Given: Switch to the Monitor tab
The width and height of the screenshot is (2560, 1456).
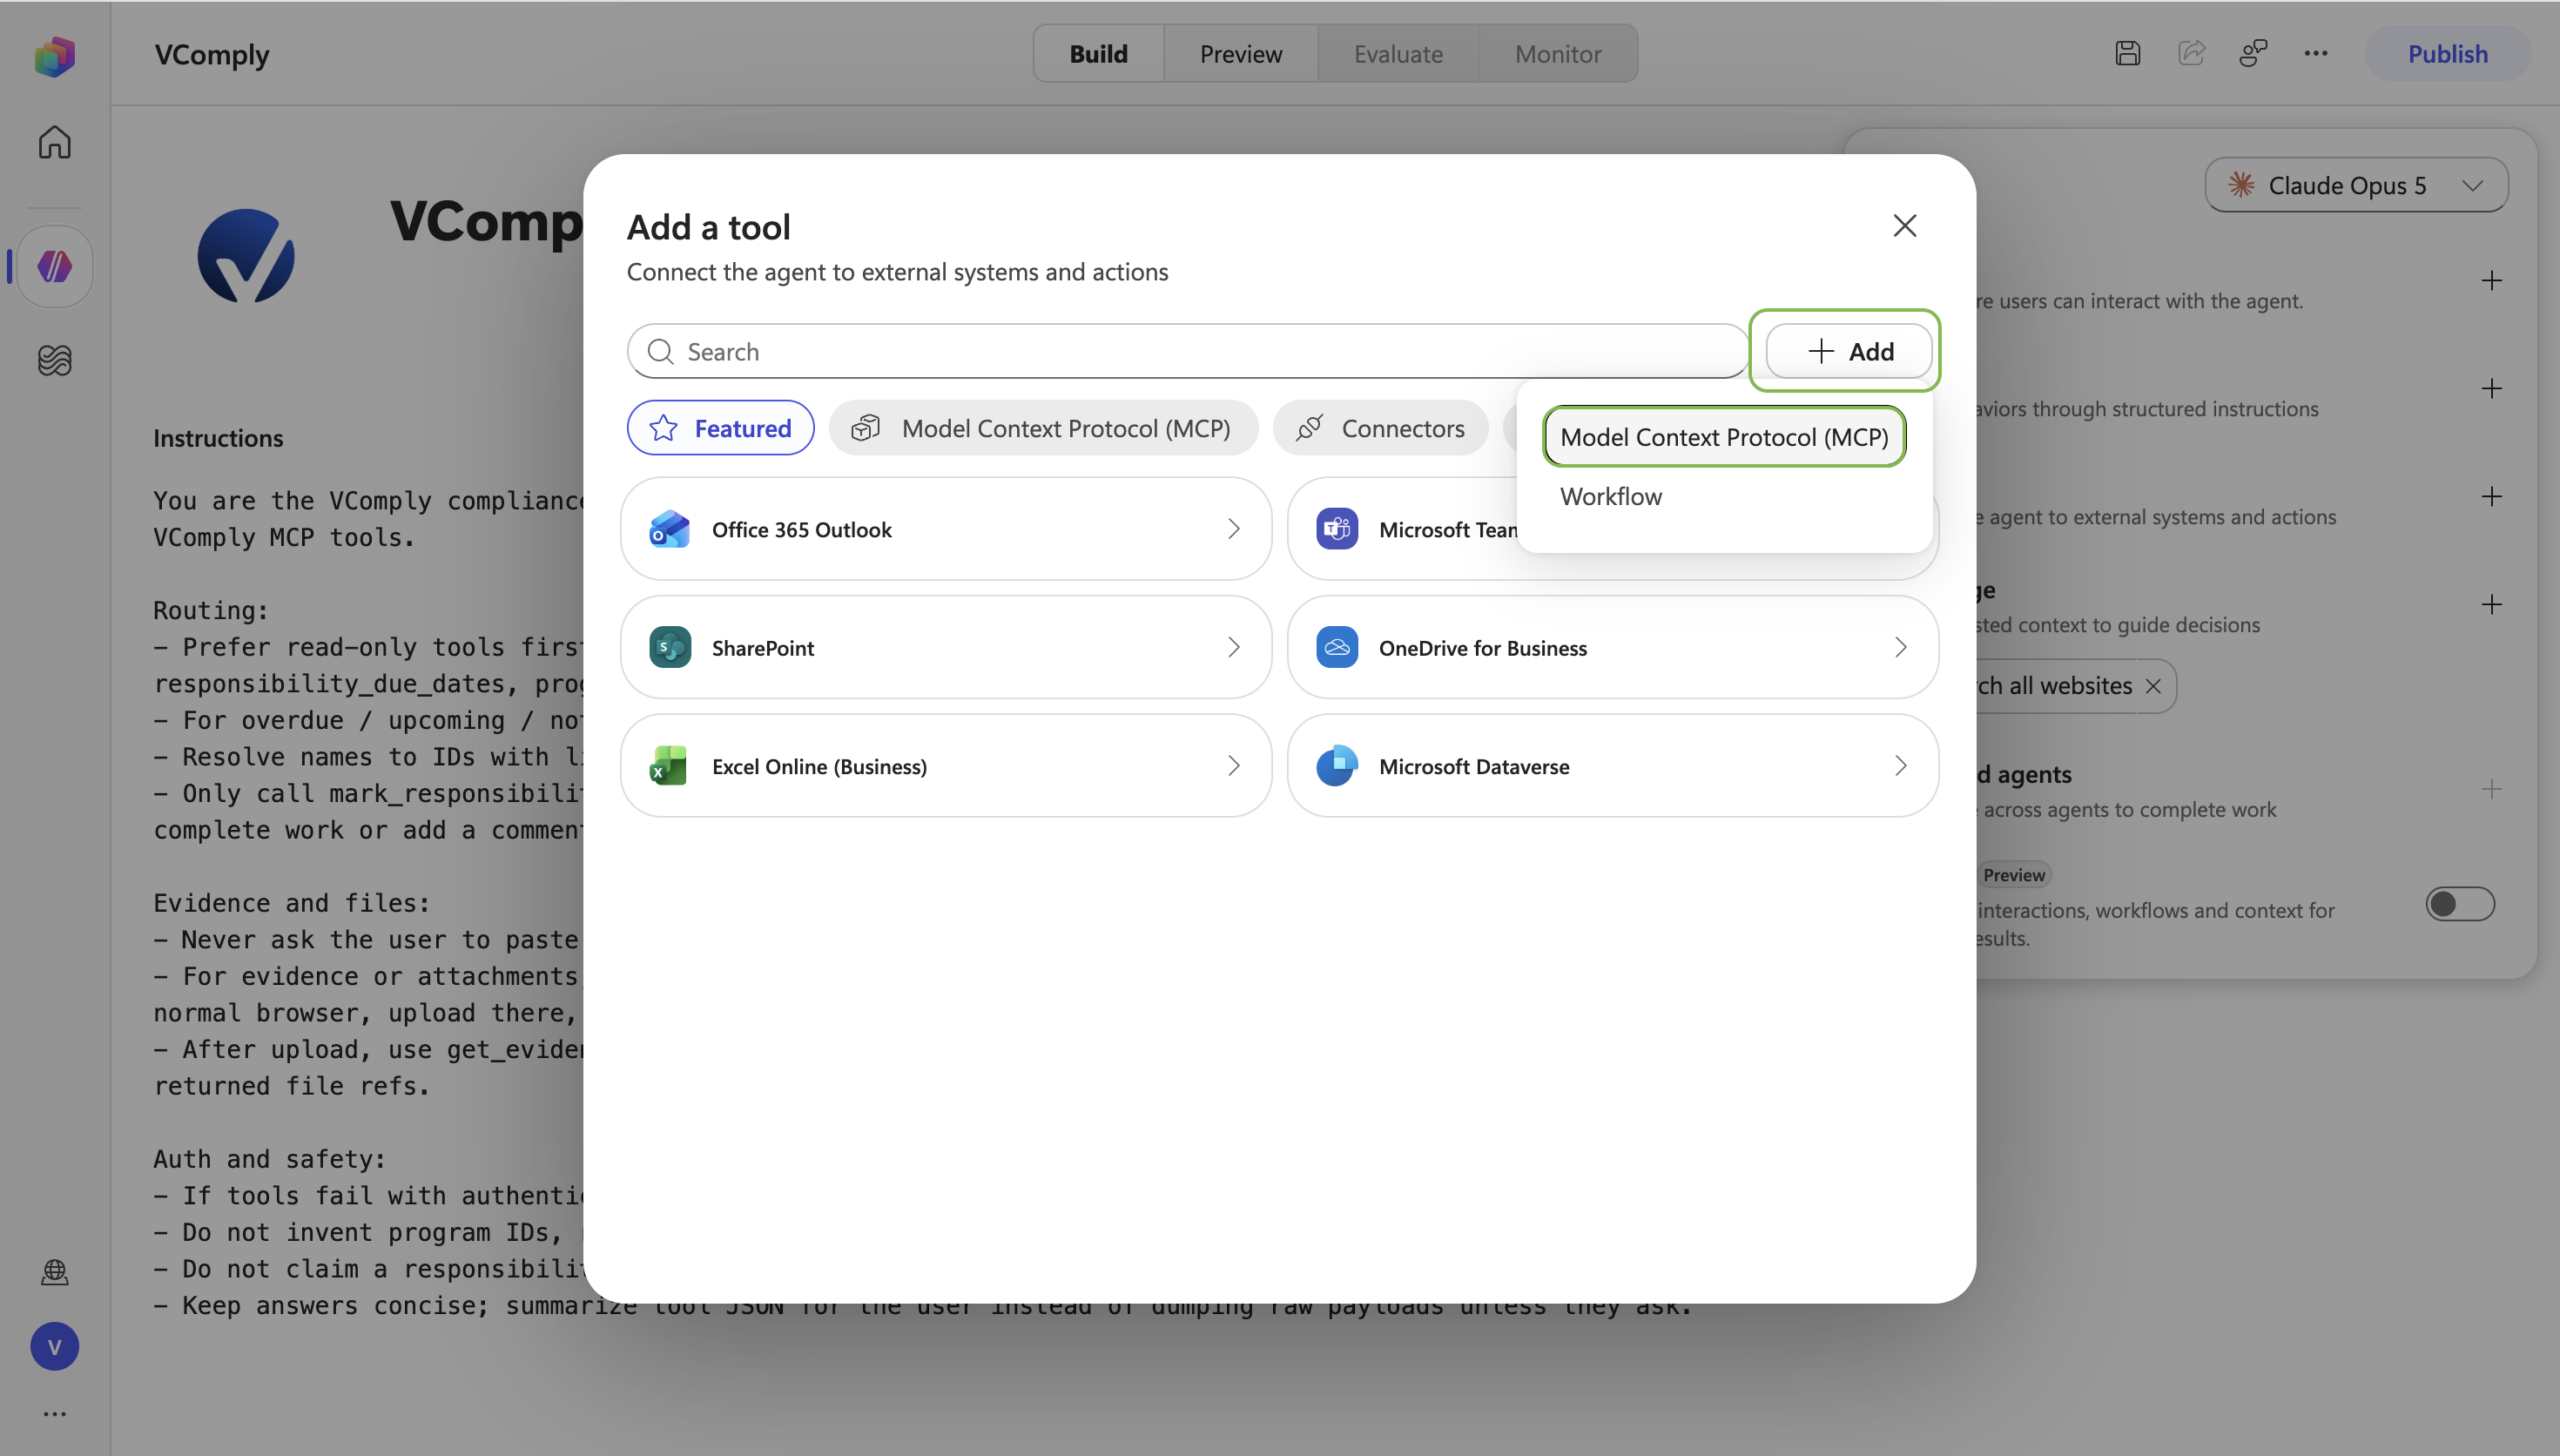Looking at the screenshot, I should pos(1558,54).
